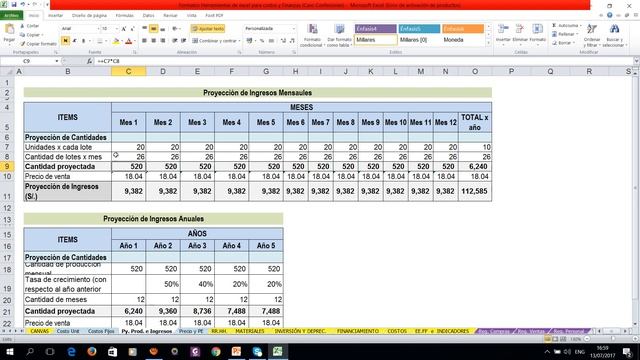
Task: Select column C header
Action: 128,71
